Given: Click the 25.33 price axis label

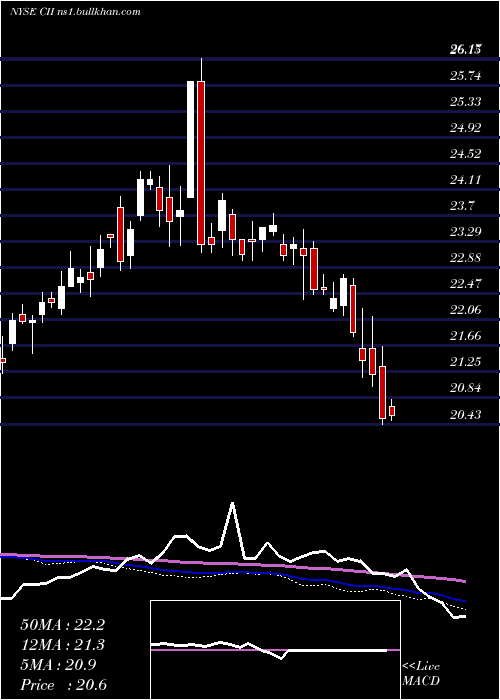Looking at the screenshot, I should coord(465,102).
